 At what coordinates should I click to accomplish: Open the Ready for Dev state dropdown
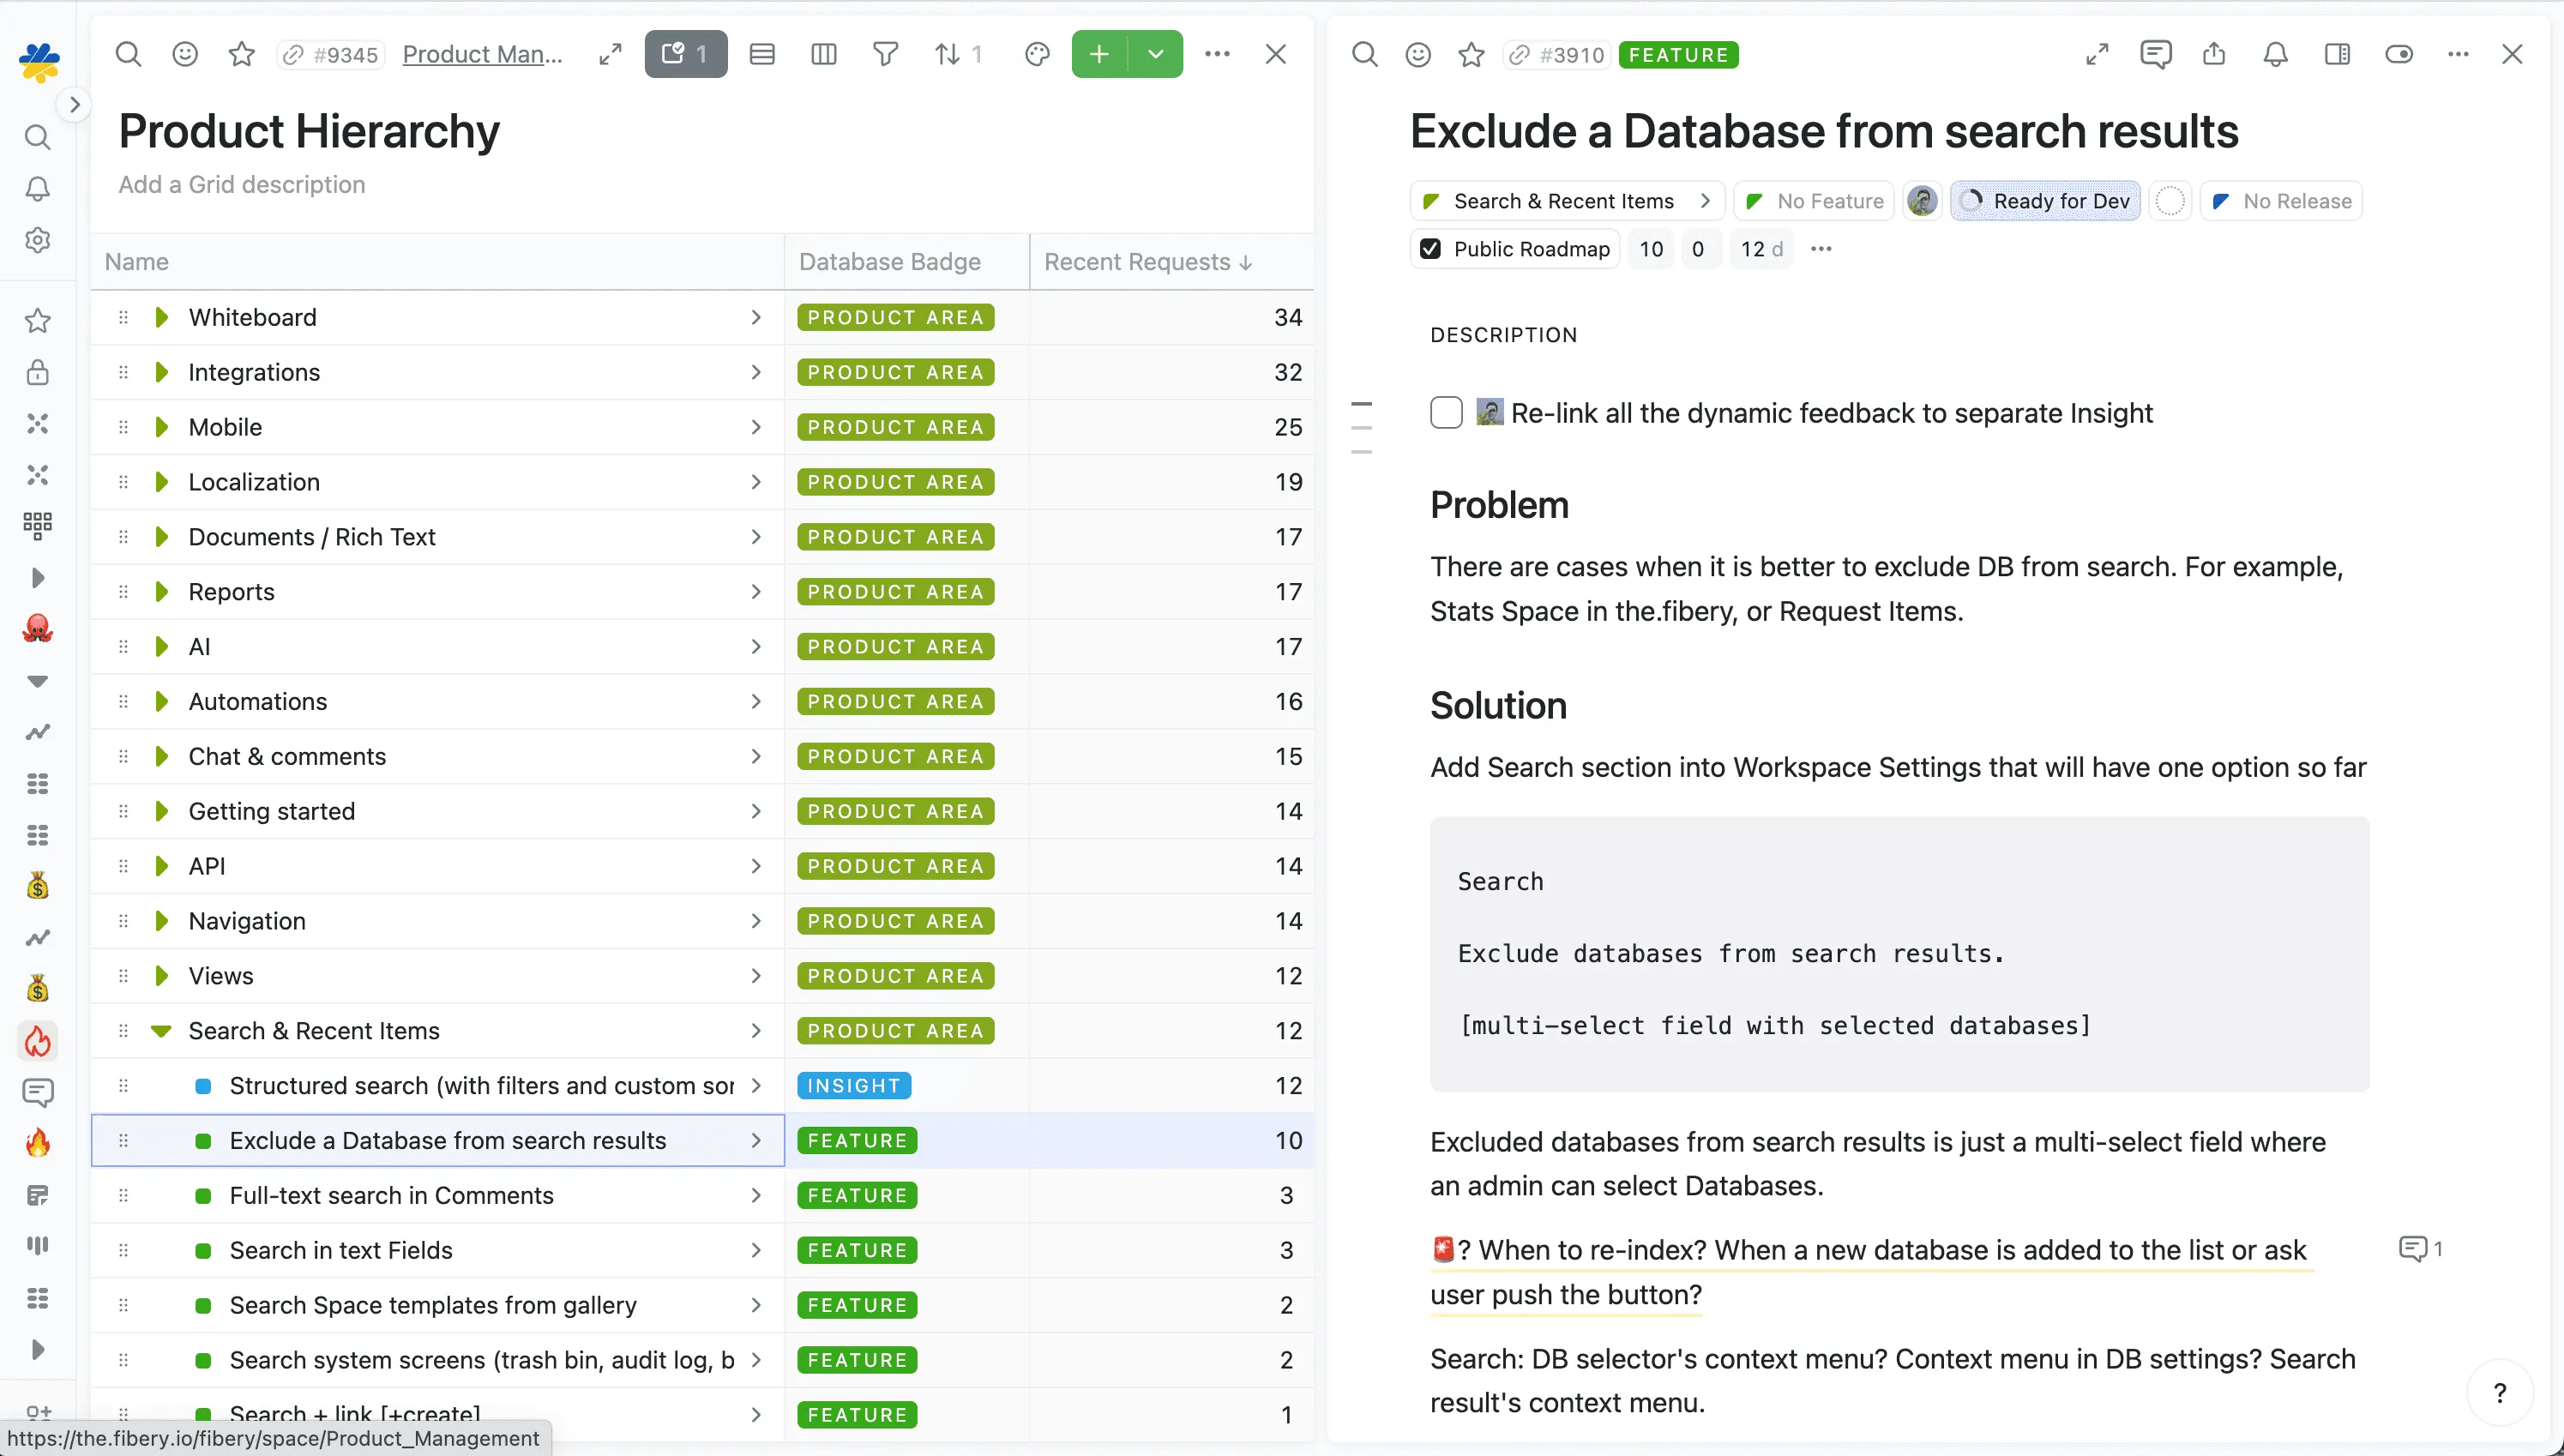click(2045, 201)
